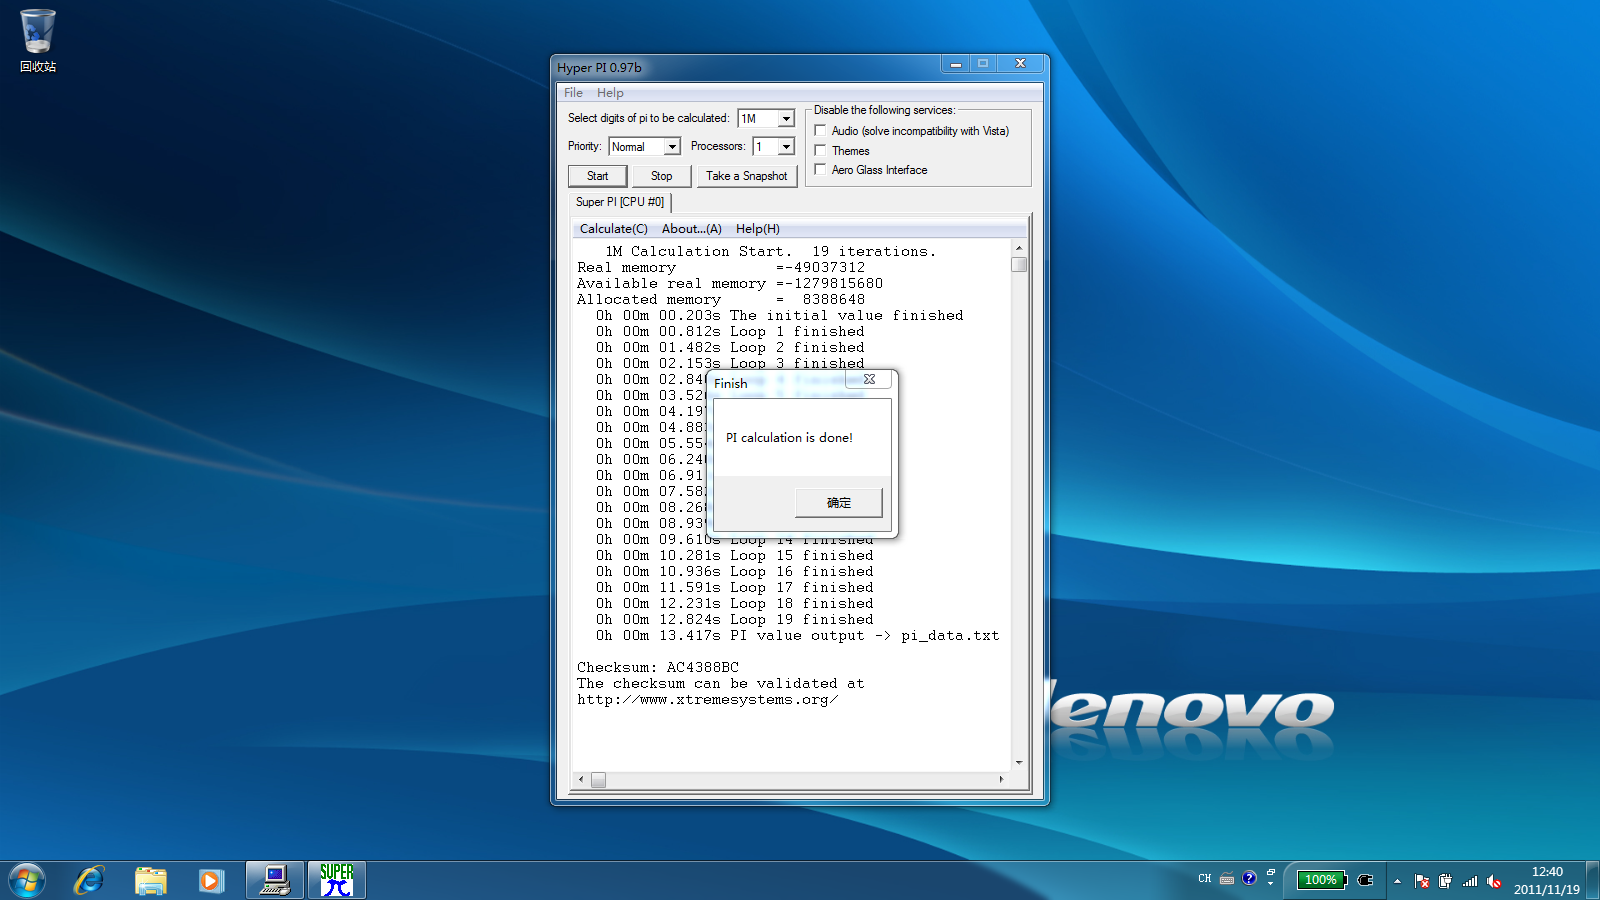
Task: Open Windows Explorer folder icon in taskbar
Action: [x=151, y=881]
